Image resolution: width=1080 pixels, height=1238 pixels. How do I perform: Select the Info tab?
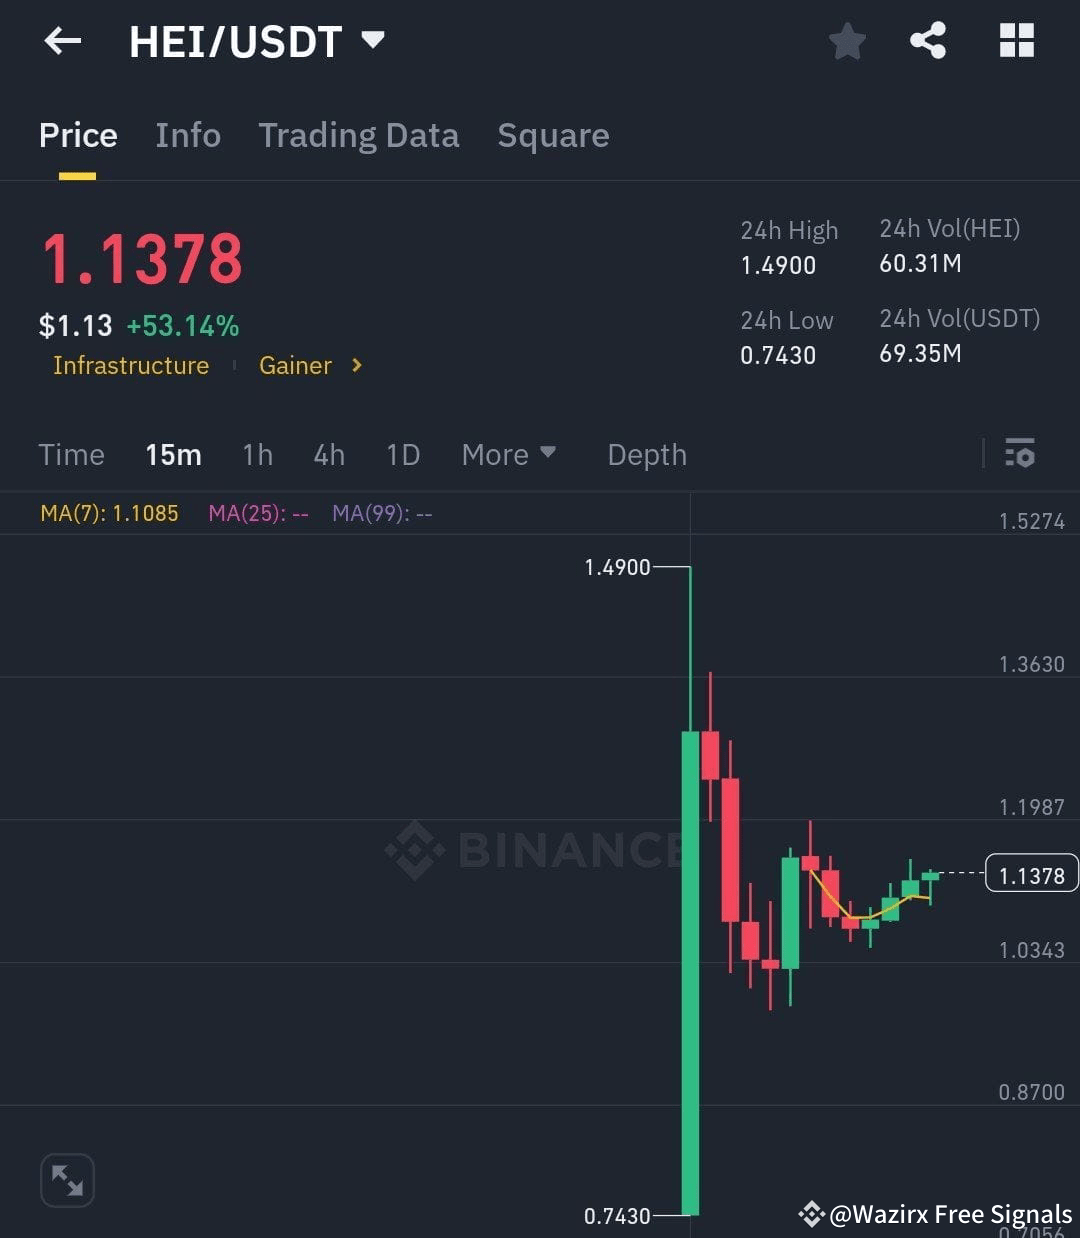[x=187, y=135]
